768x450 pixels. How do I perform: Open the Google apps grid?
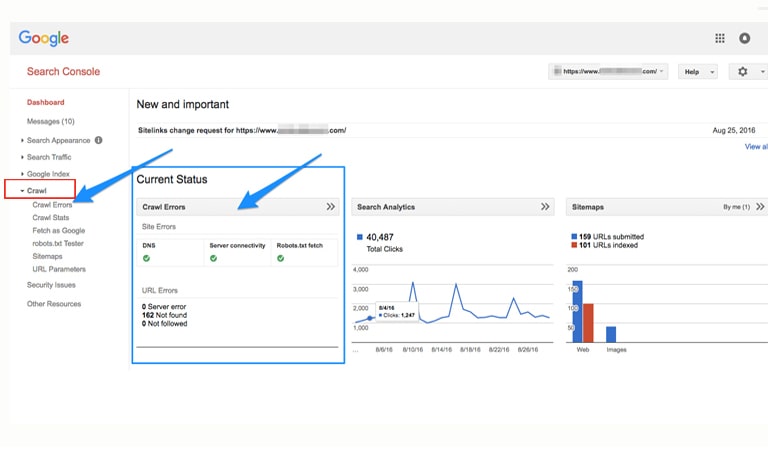pos(720,38)
